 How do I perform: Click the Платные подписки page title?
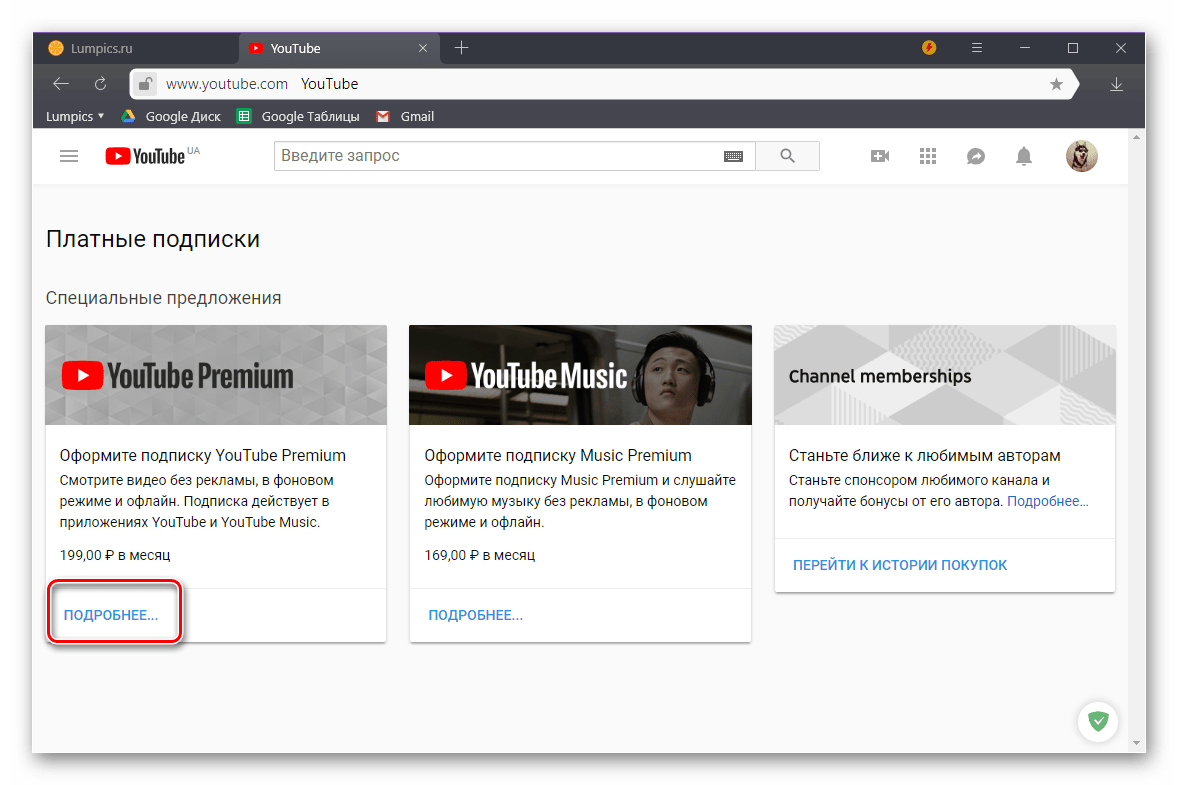[x=153, y=239]
